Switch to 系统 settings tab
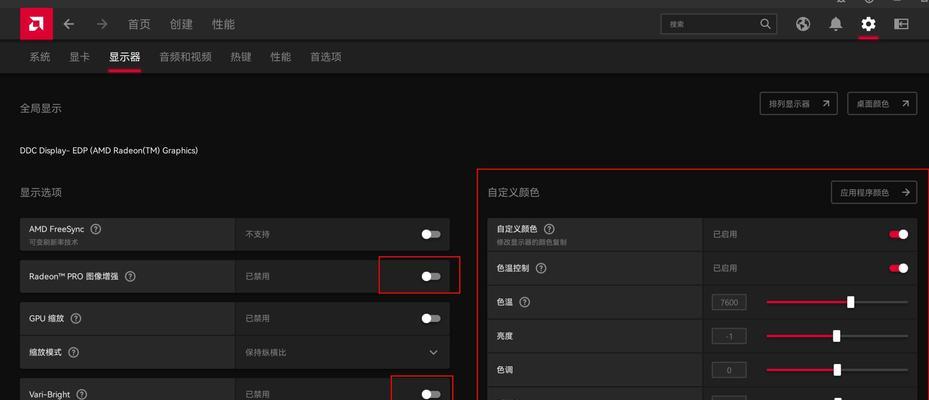Image resolution: width=929 pixels, height=400 pixels. coord(40,57)
